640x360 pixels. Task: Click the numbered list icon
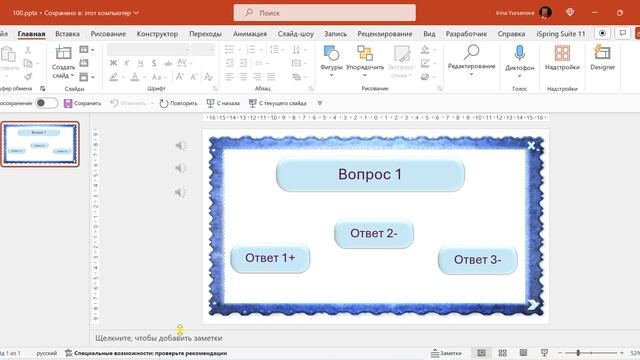pyautogui.click(x=251, y=50)
